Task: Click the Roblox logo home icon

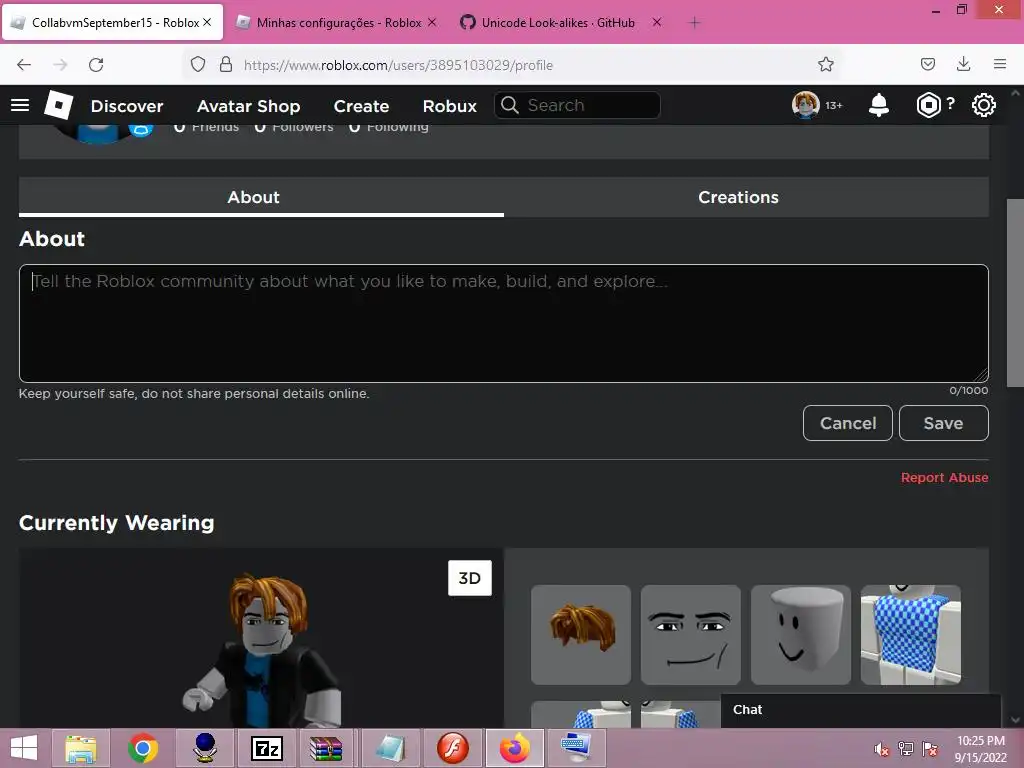Action: pyautogui.click(x=59, y=105)
